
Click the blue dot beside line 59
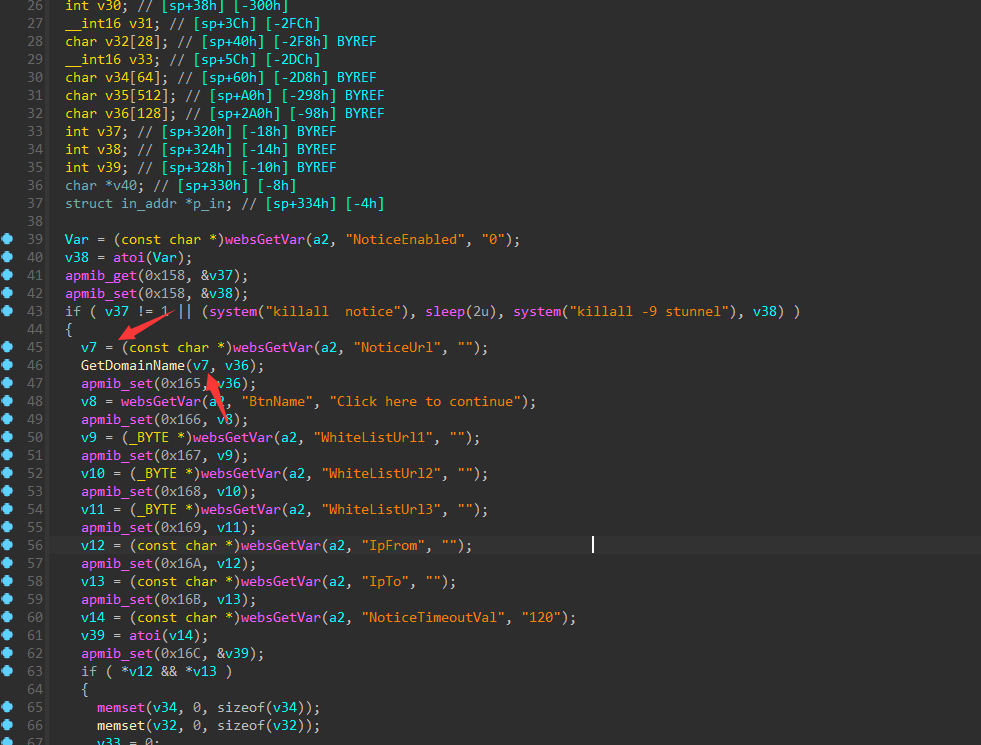(7, 599)
